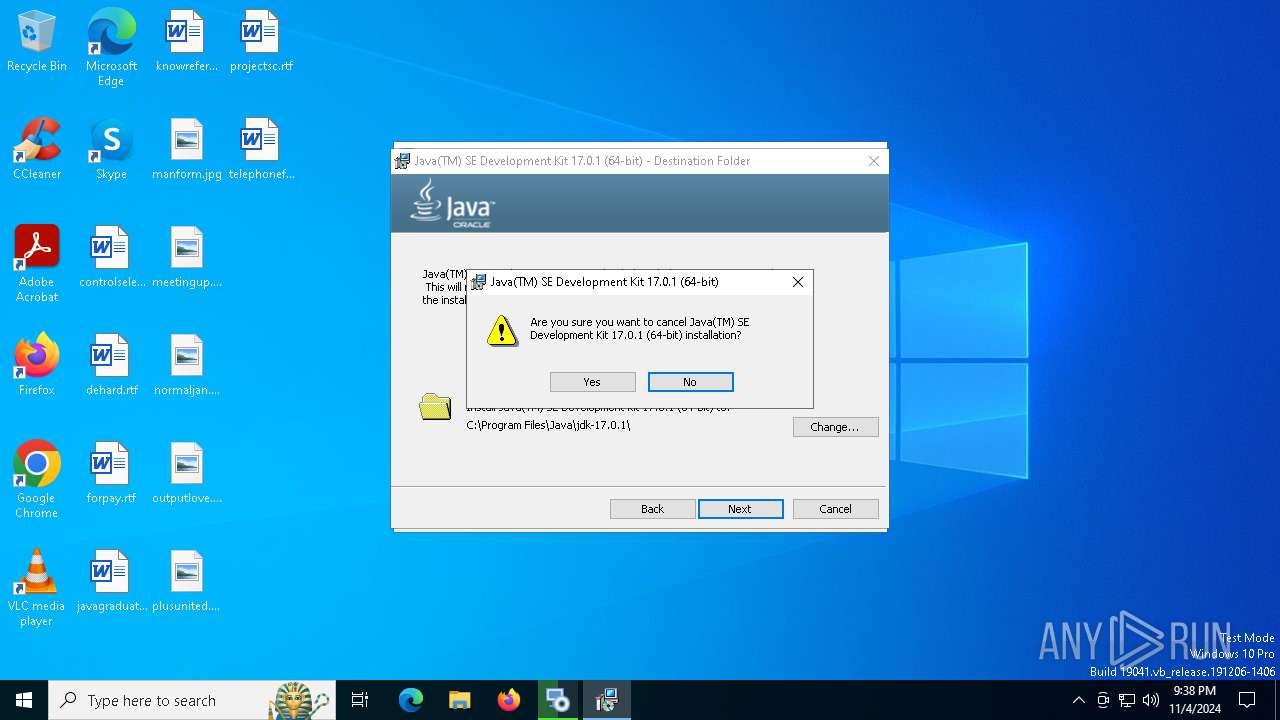Open the Microsoft Edge desktop shortcut
Image resolution: width=1280 pixels, height=720 pixels.
[111, 48]
